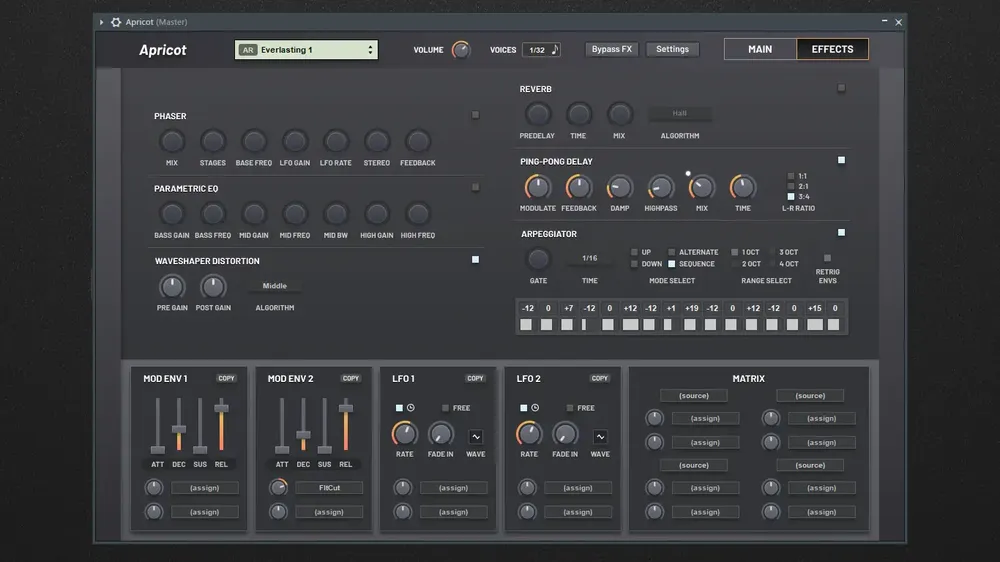This screenshot has height=562, width=1000.
Task: Click the Mod Env 1 REL slider
Action: [x=221, y=426]
